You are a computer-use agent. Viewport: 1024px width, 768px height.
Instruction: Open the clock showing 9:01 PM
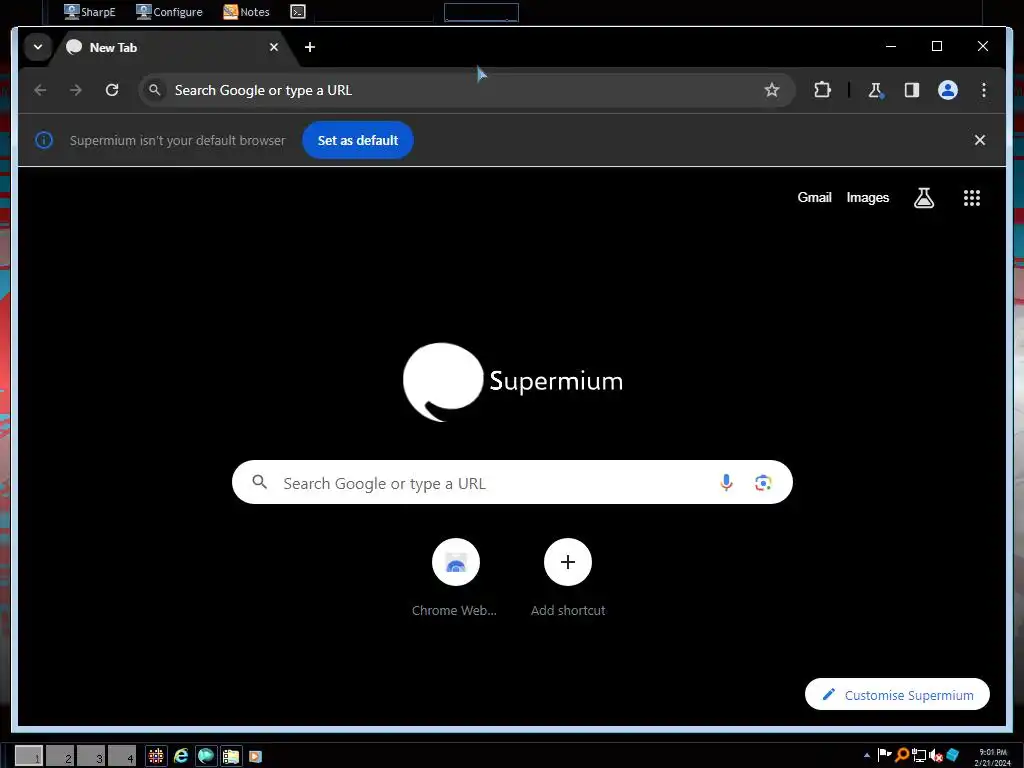click(x=993, y=757)
